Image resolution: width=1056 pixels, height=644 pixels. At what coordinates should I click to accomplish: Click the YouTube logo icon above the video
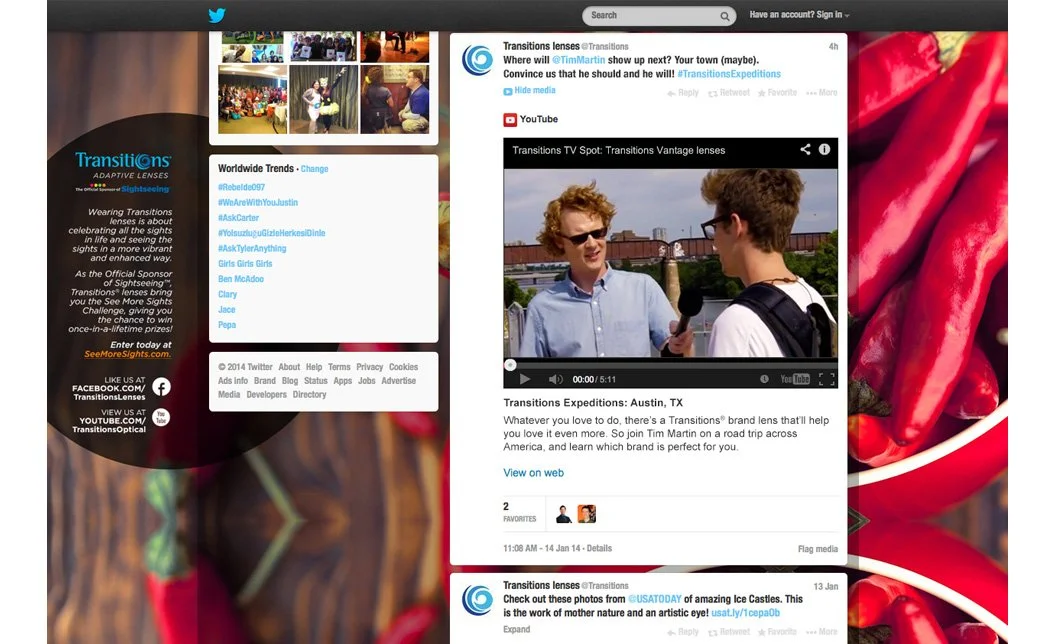point(510,120)
